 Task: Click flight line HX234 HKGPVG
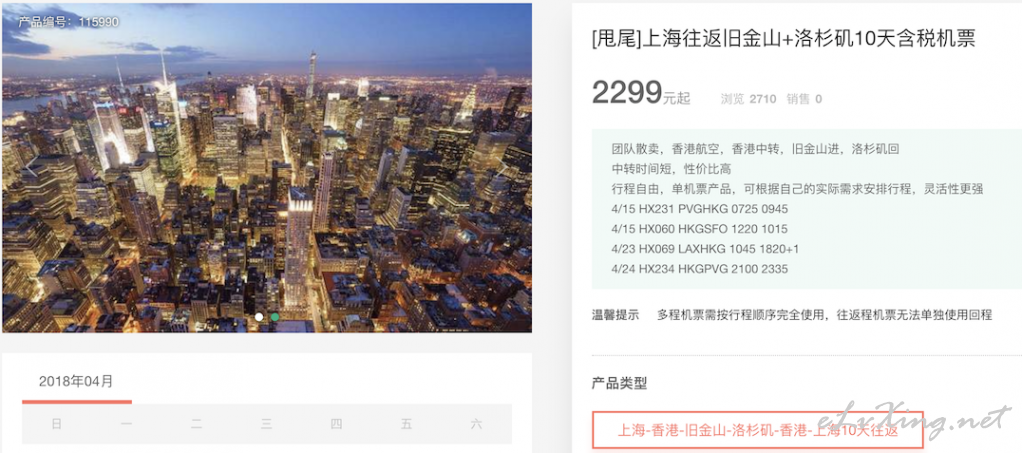701,269
